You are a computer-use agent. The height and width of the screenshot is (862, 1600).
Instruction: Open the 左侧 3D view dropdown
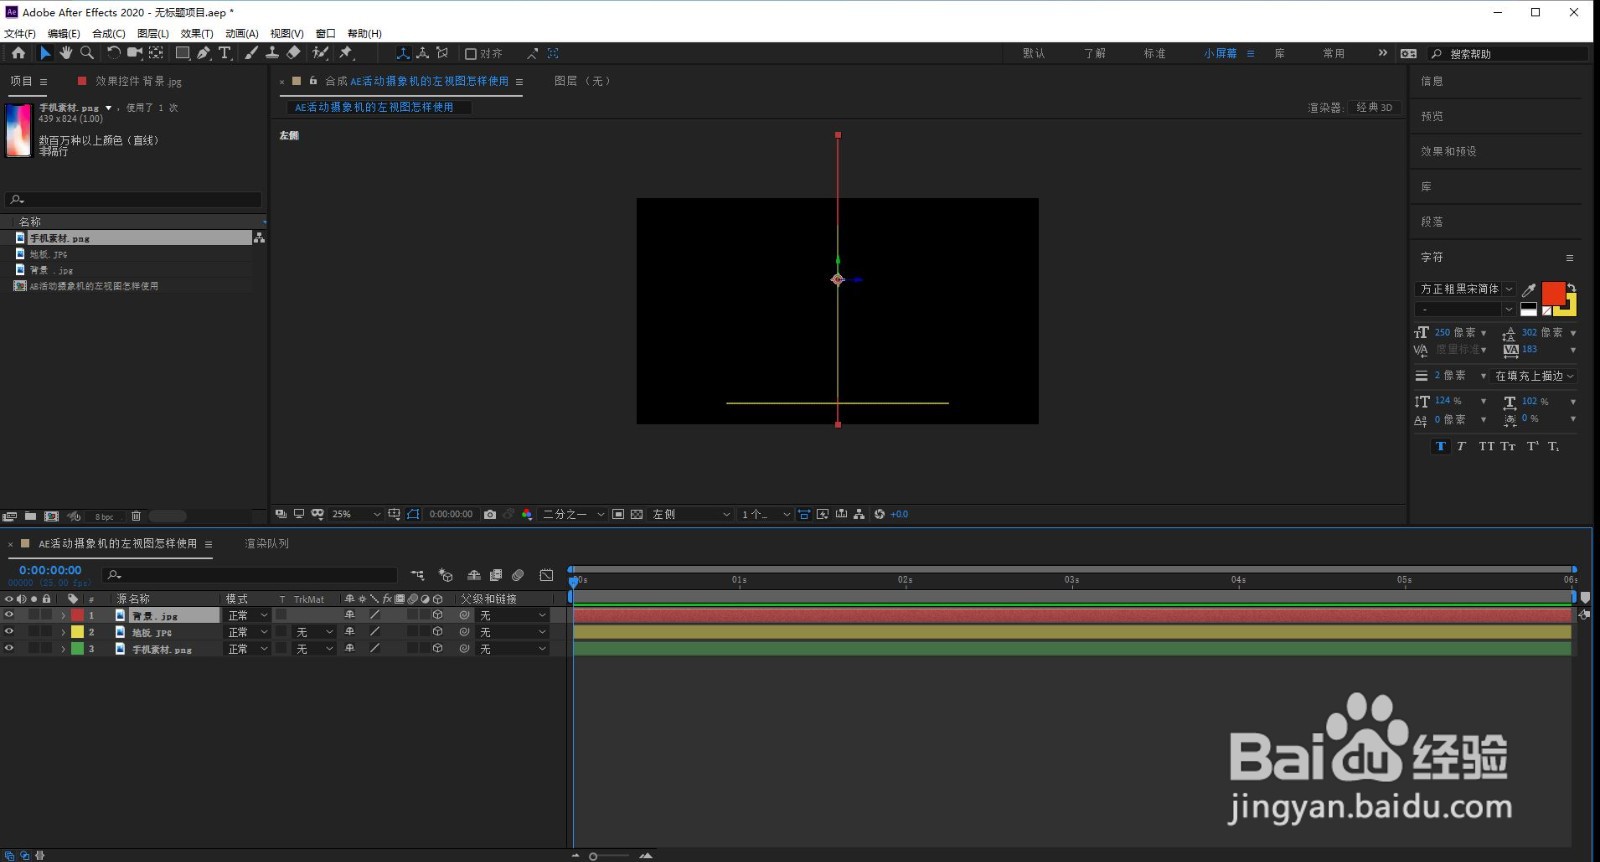pos(691,514)
